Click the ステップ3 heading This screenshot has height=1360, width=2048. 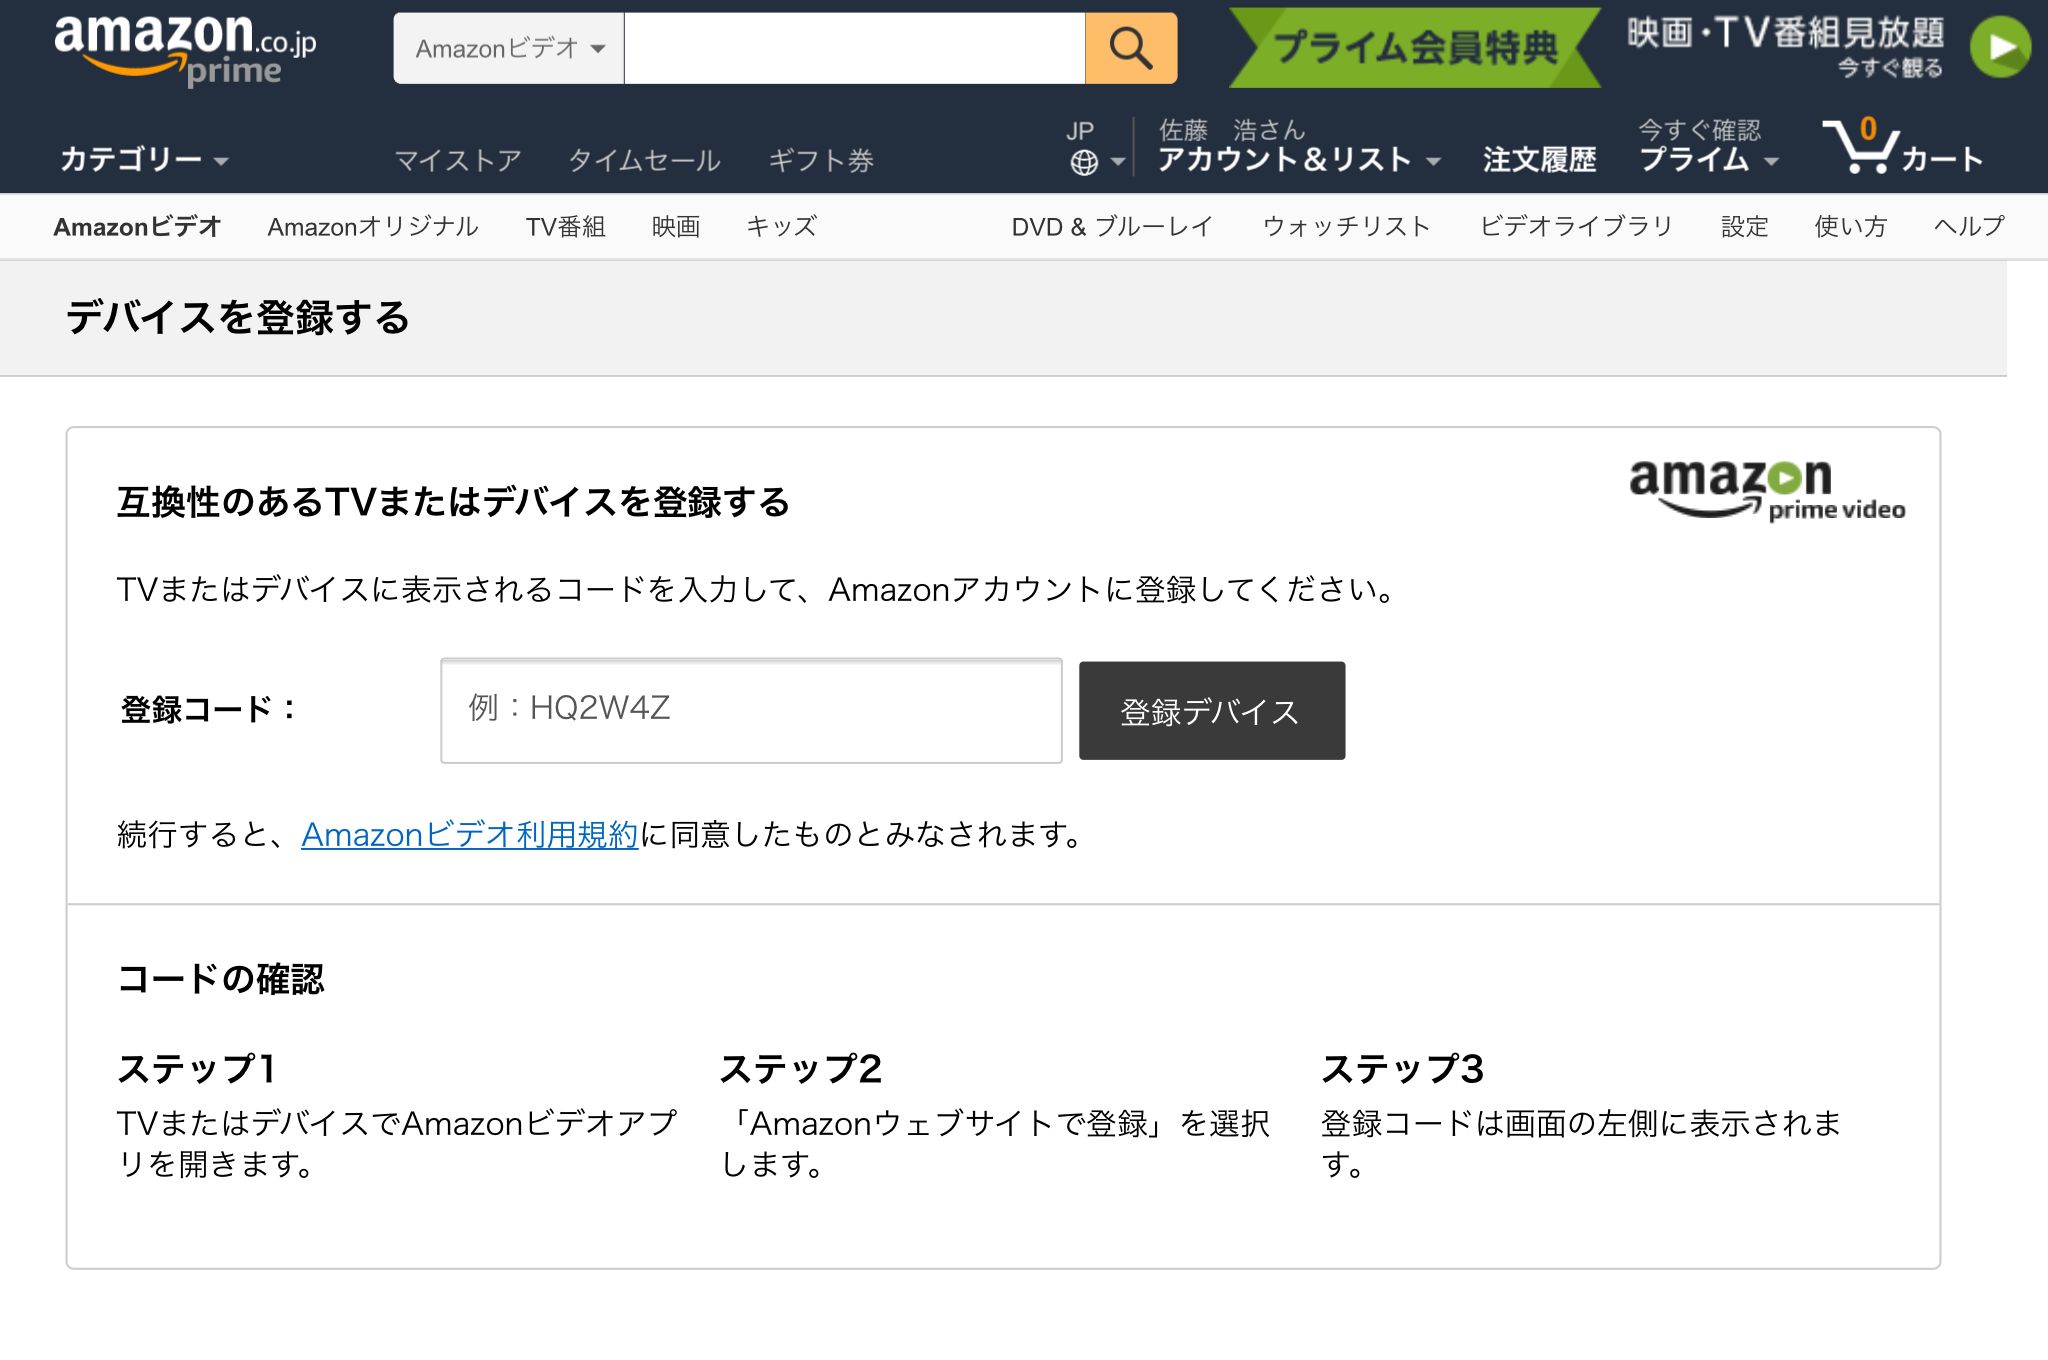pos(1403,1069)
